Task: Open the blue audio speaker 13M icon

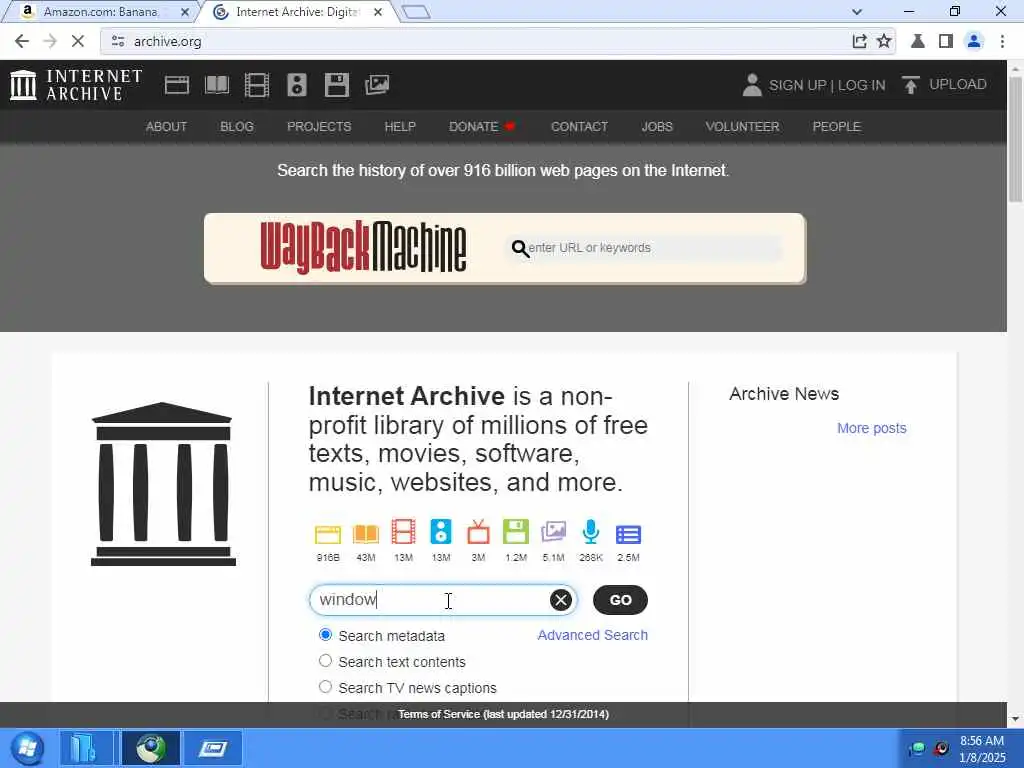Action: tap(441, 532)
